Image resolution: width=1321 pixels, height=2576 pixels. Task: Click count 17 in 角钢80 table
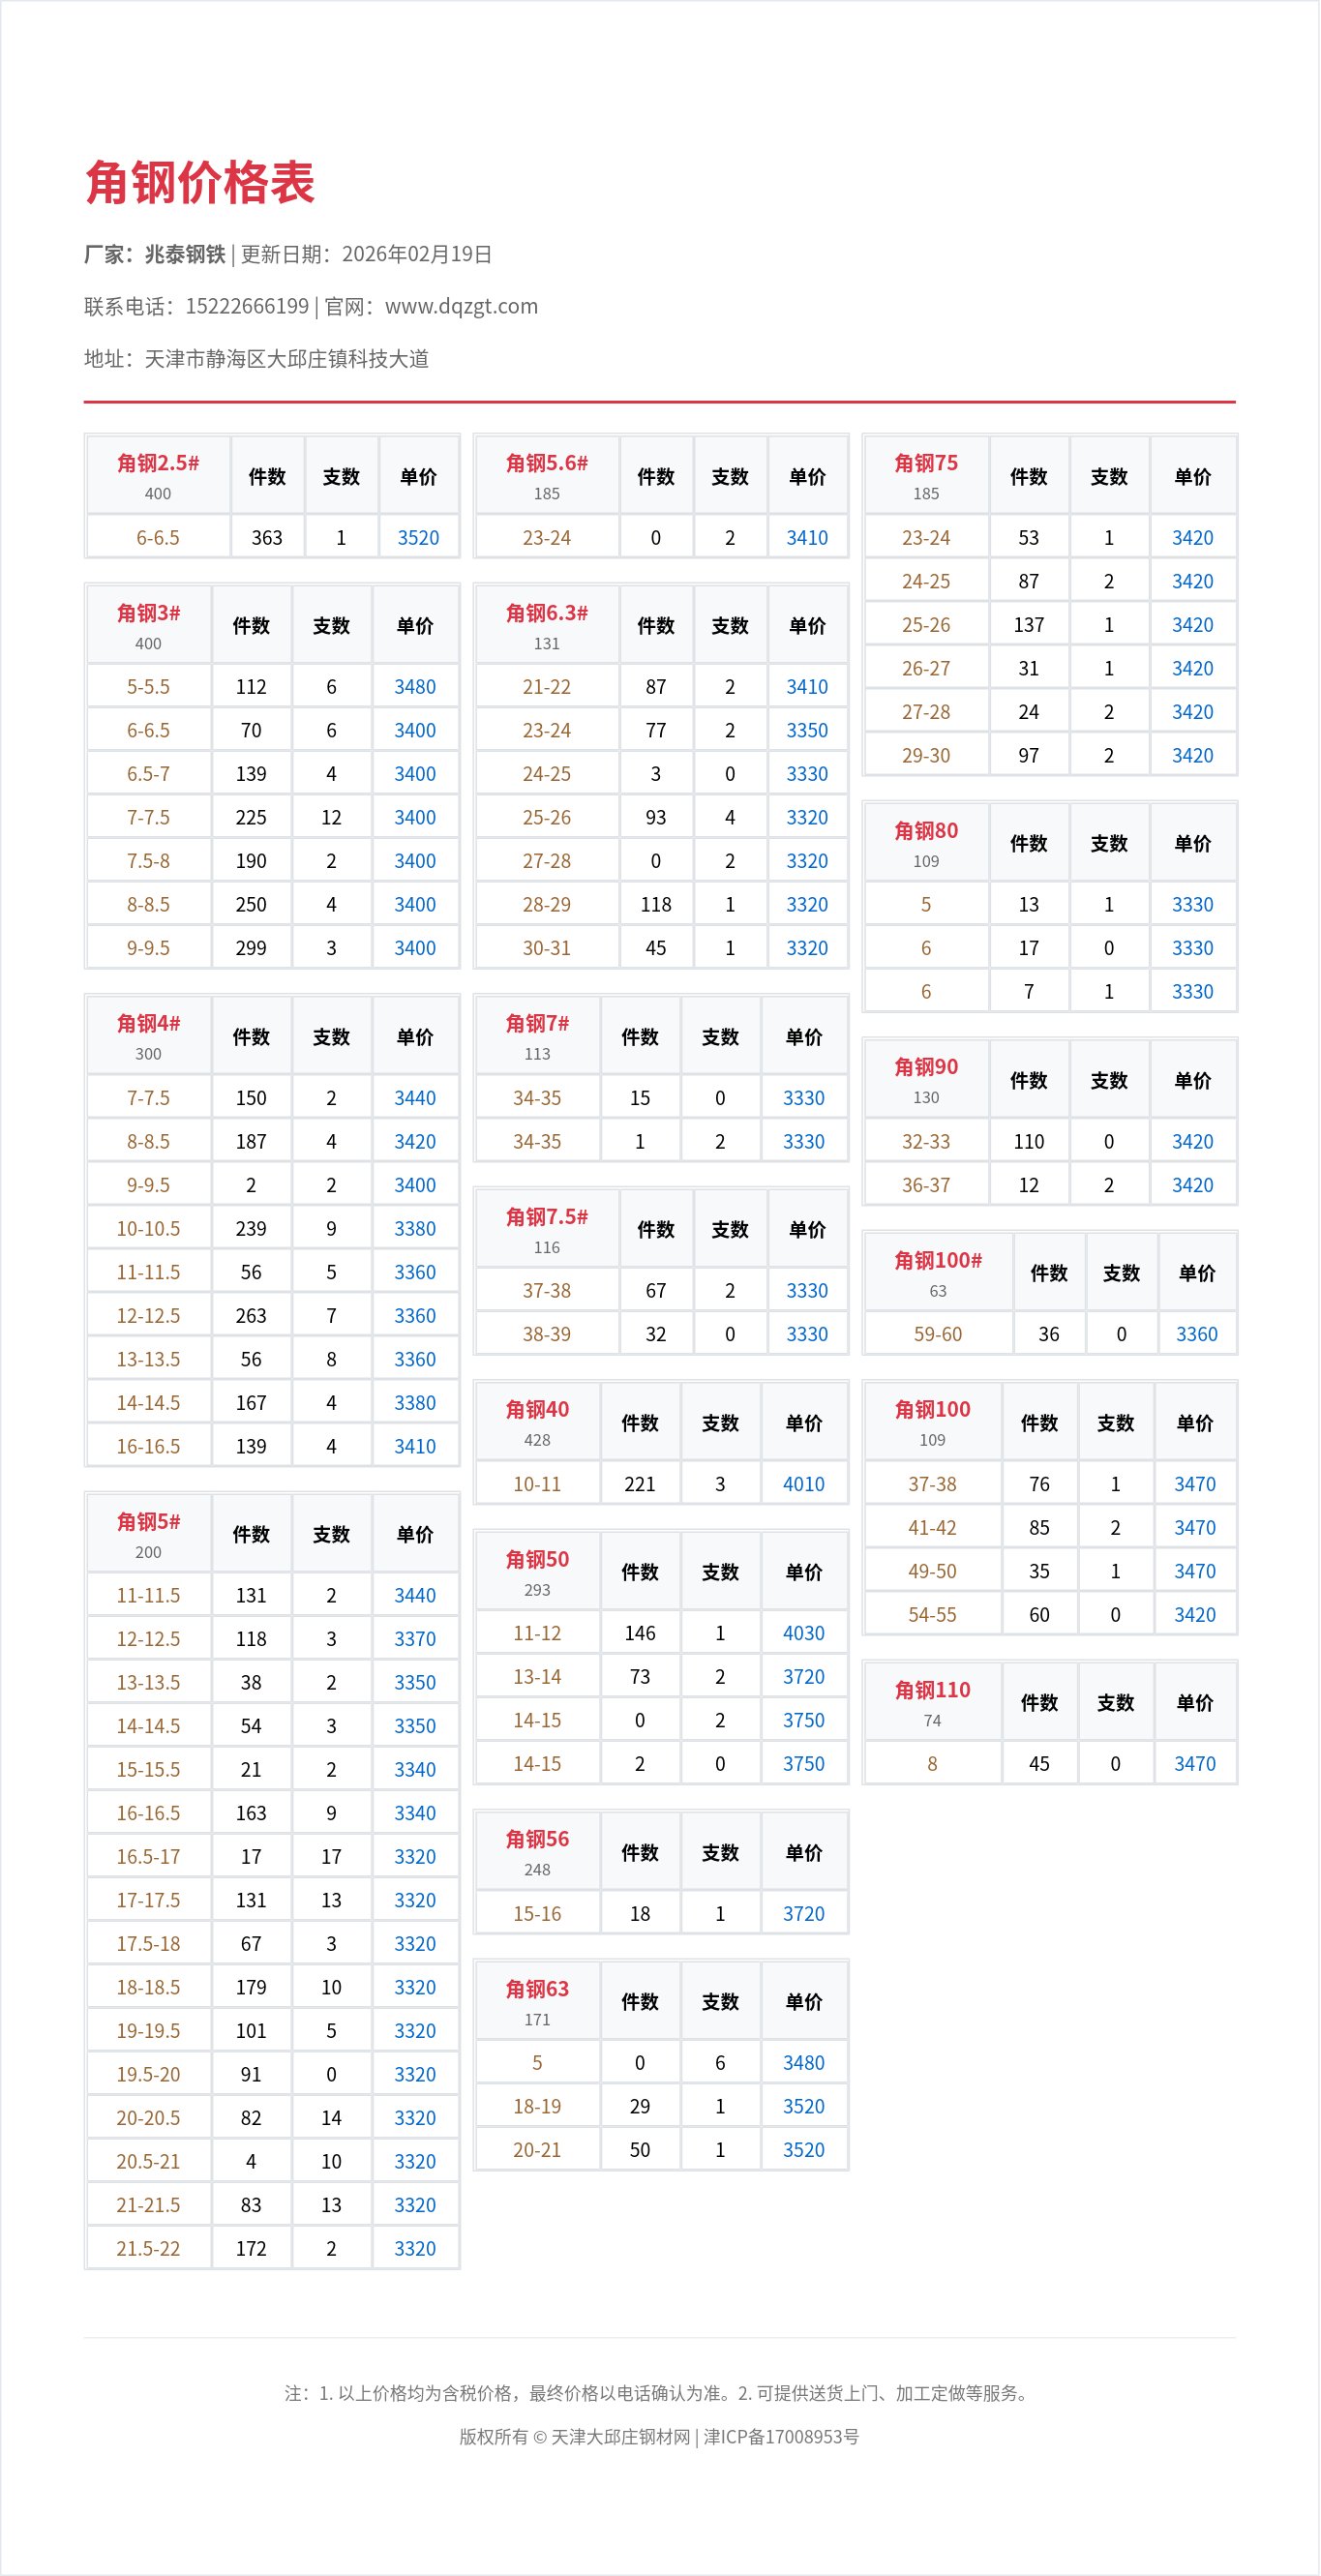pyautogui.click(x=1029, y=948)
